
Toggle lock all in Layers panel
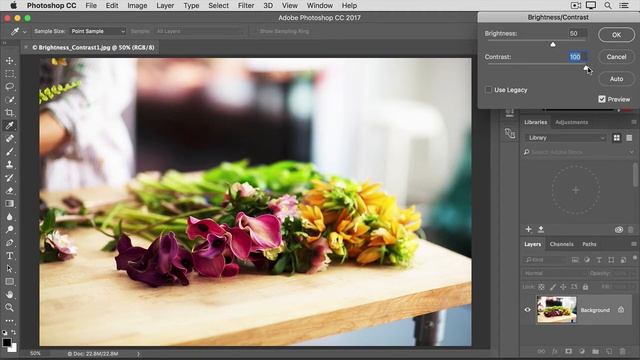[x=585, y=287]
